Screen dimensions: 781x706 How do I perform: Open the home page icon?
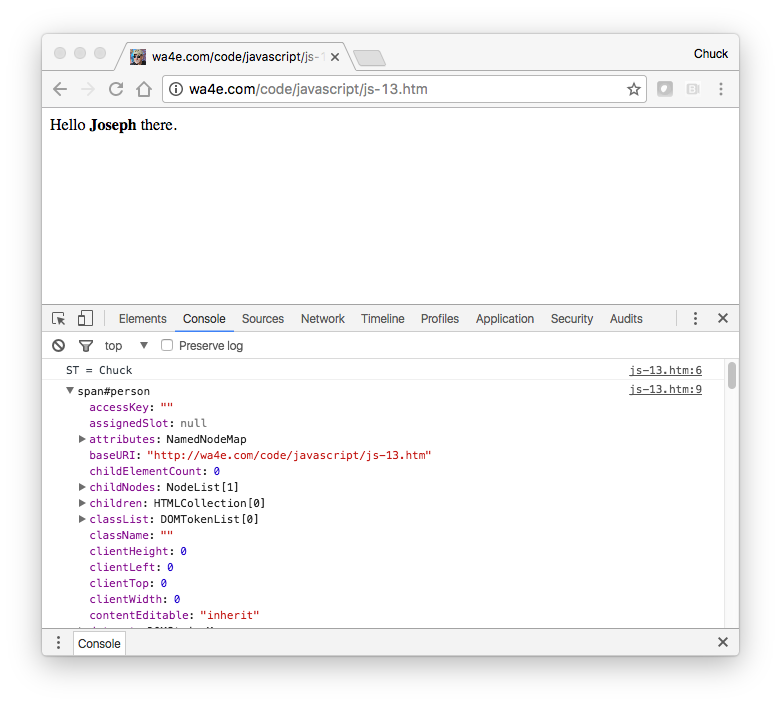point(144,89)
